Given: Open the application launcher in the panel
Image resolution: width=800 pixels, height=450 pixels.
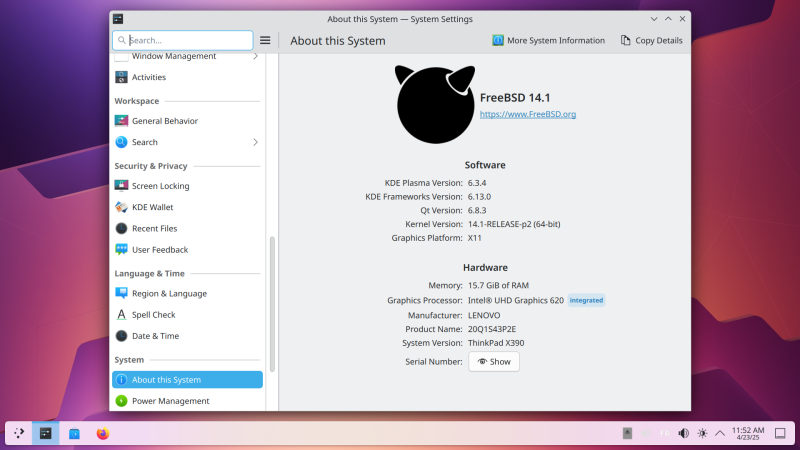Looking at the screenshot, I should 19,433.
